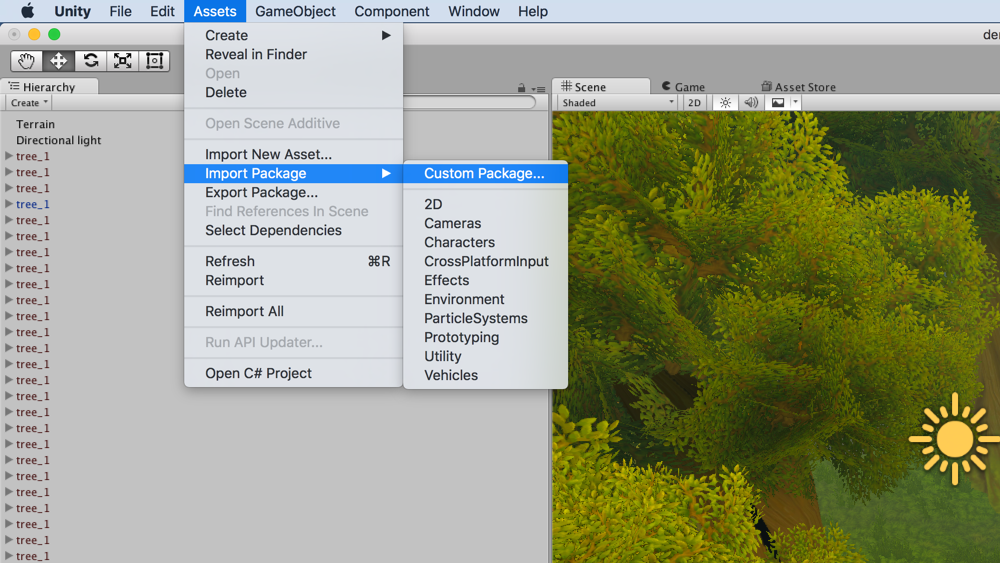Import the Characters package
Viewport: 1000px width, 563px height.
485,242
